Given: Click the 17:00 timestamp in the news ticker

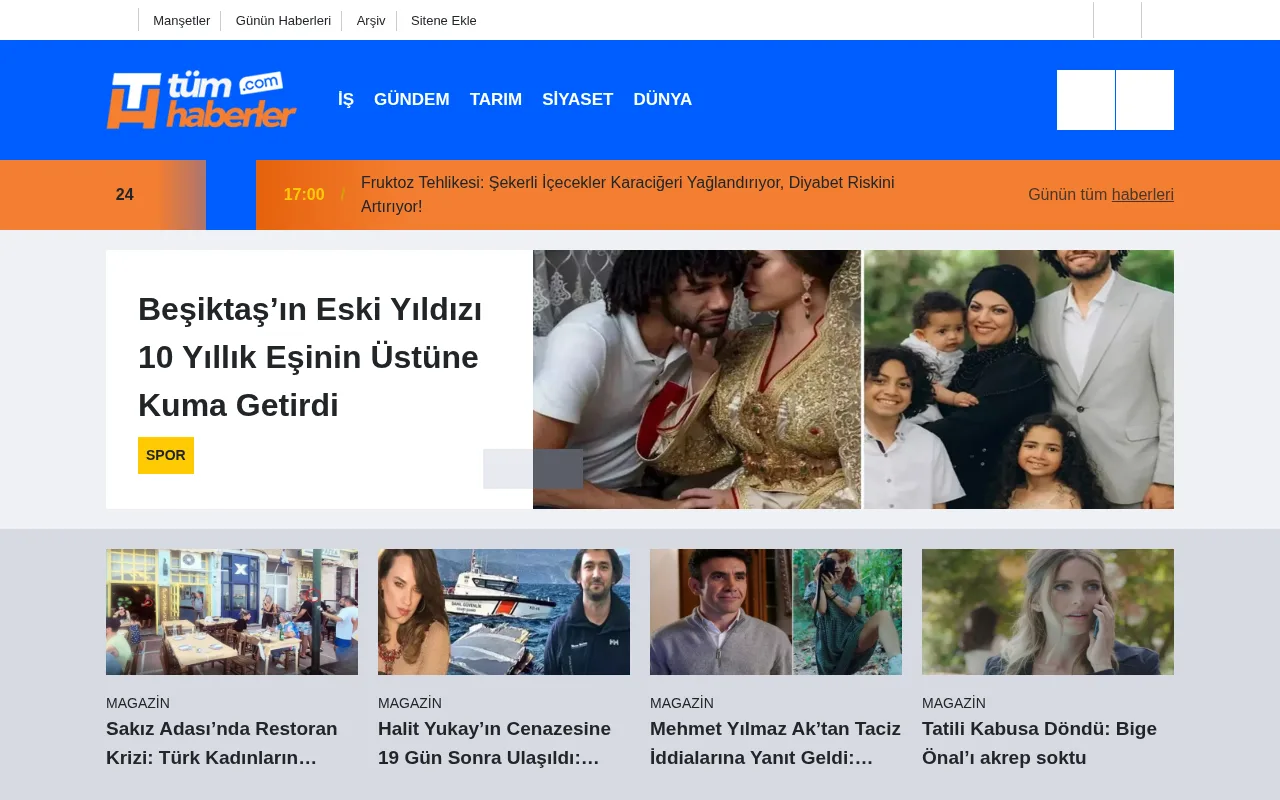Looking at the screenshot, I should [303, 195].
